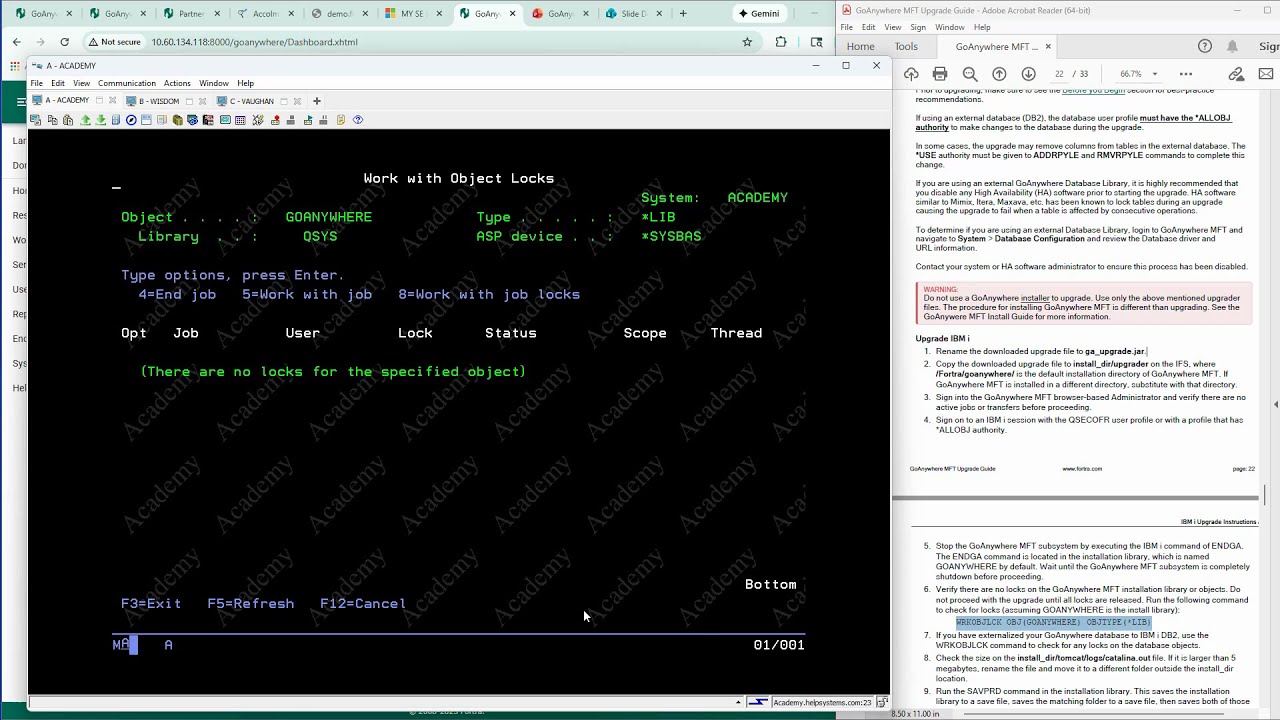Click the green upload arrow in emulator toolbar

tap(85, 120)
